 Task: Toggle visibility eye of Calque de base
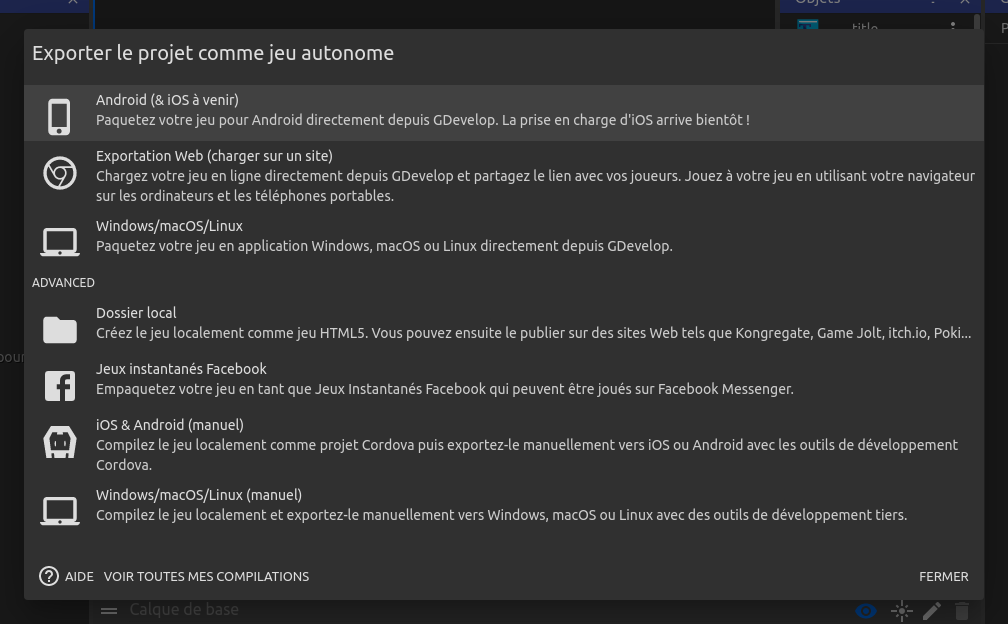click(866, 611)
